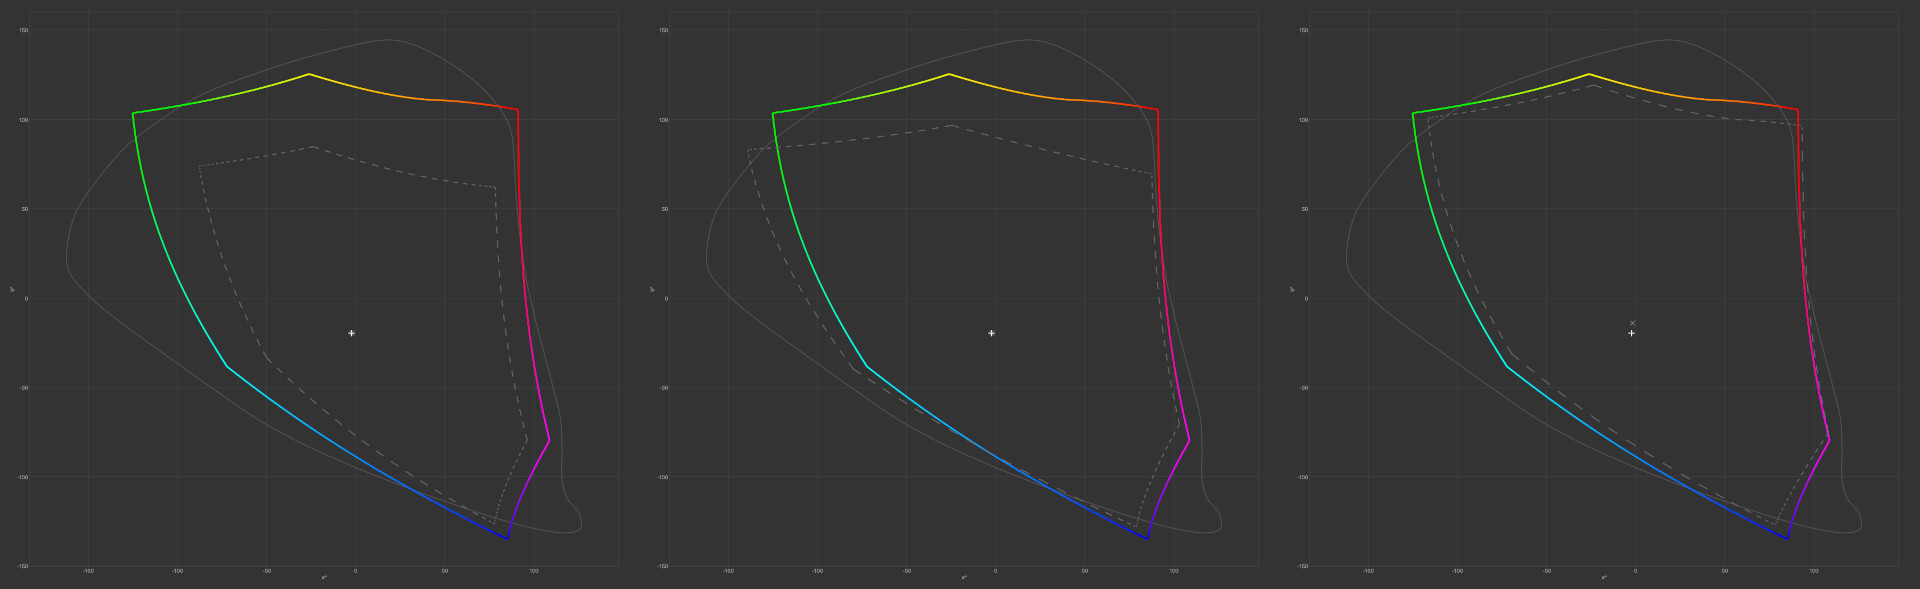Click the red corner vertex in right plot
The height and width of the screenshot is (589, 1920).
coord(1798,110)
